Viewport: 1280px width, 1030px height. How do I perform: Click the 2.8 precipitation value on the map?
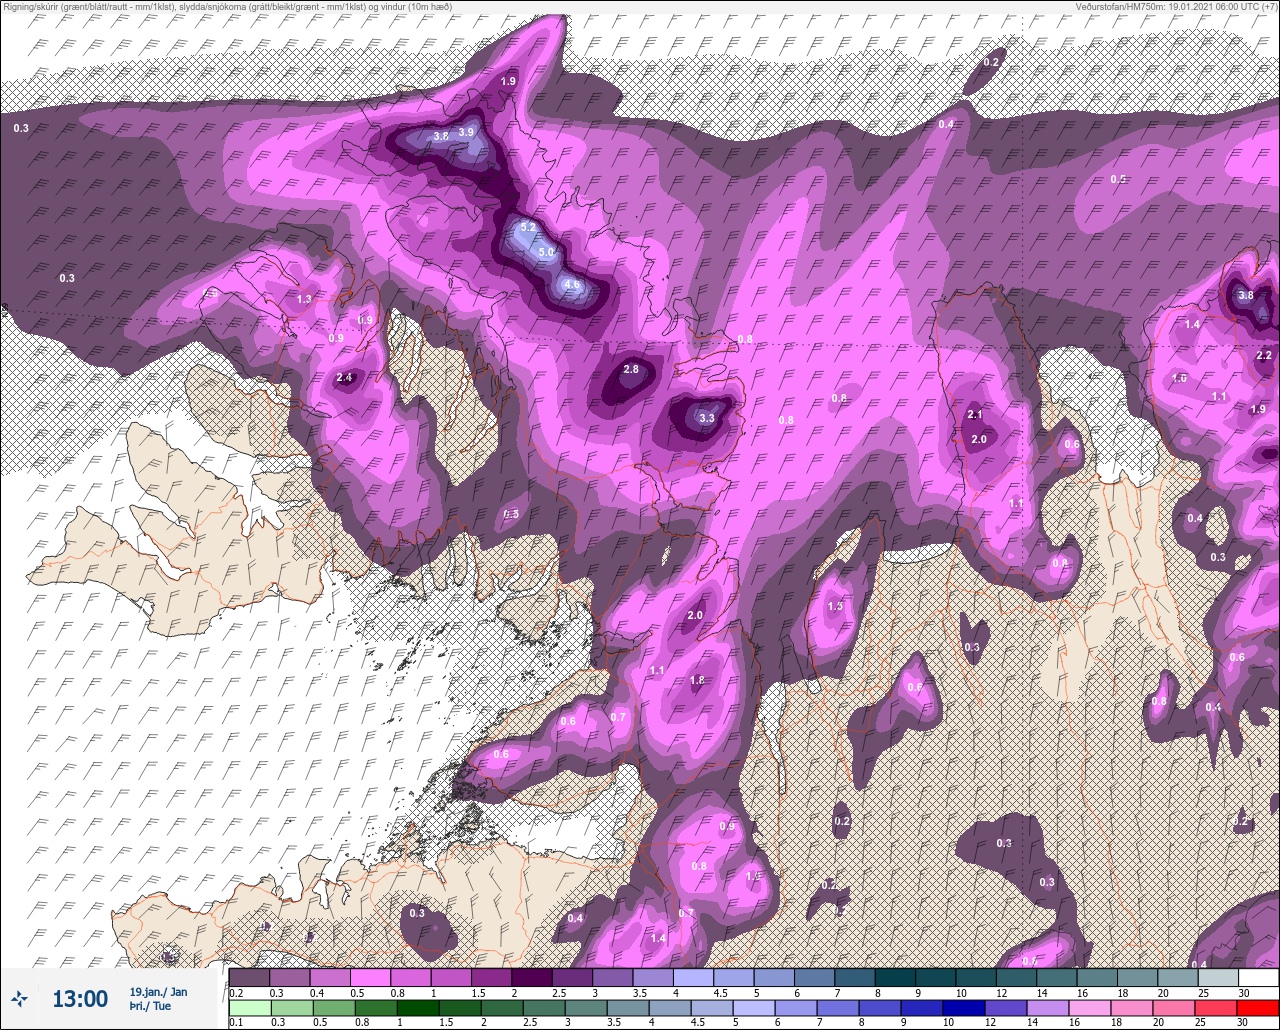(x=631, y=369)
